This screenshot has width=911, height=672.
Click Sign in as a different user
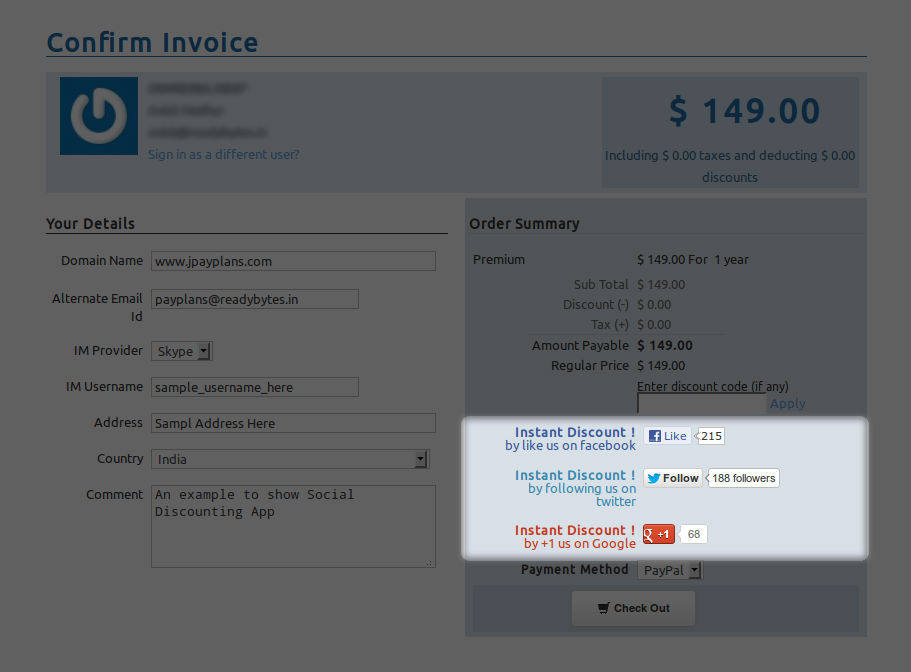tap(223, 154)
